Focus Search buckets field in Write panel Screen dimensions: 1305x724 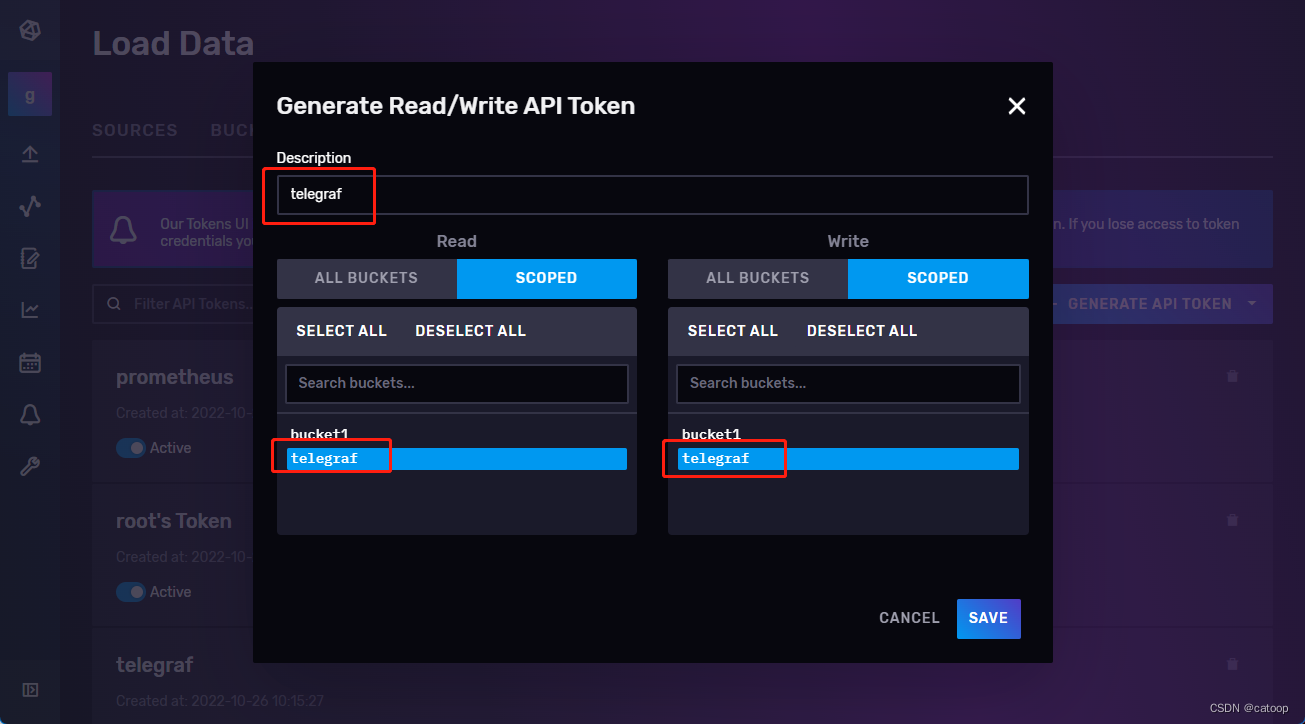point(848,383)
